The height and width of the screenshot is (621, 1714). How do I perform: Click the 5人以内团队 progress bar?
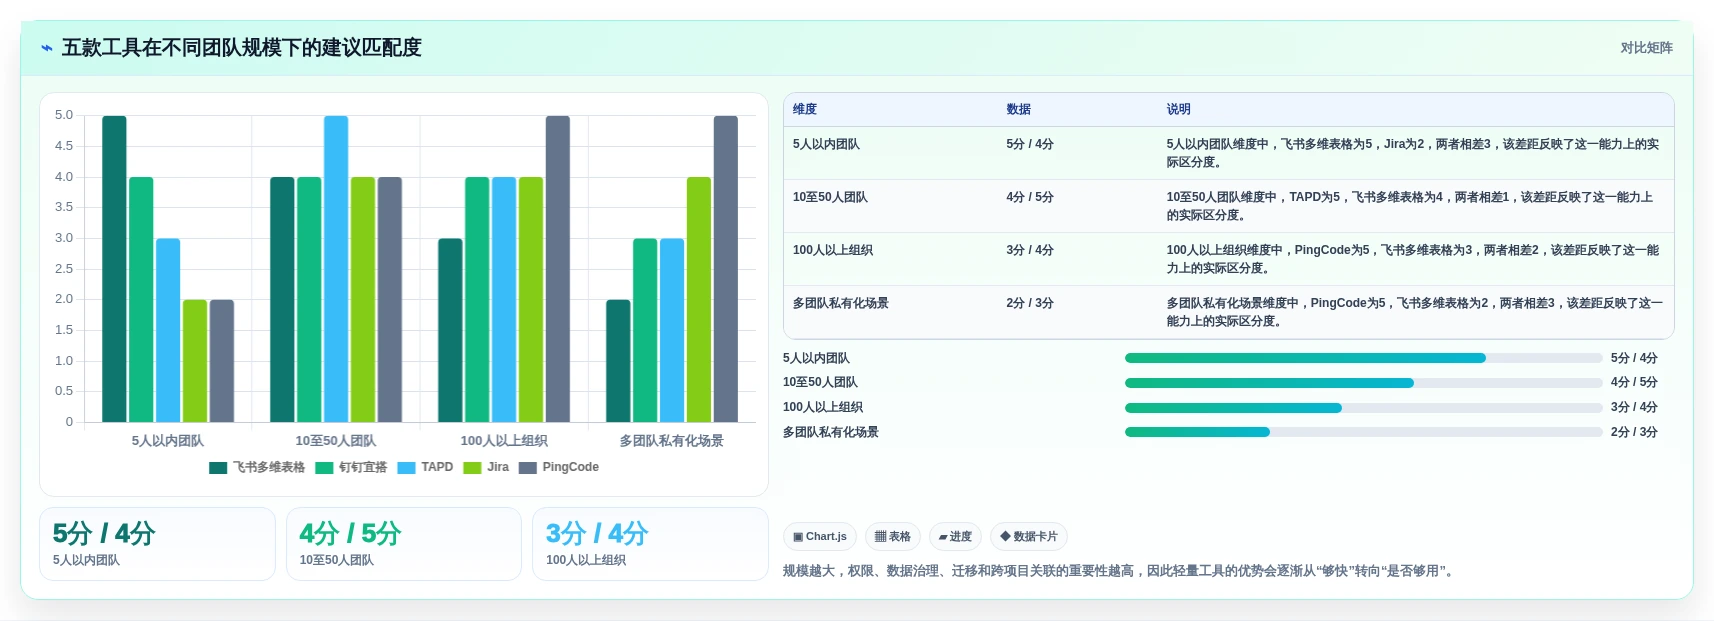1363,358
